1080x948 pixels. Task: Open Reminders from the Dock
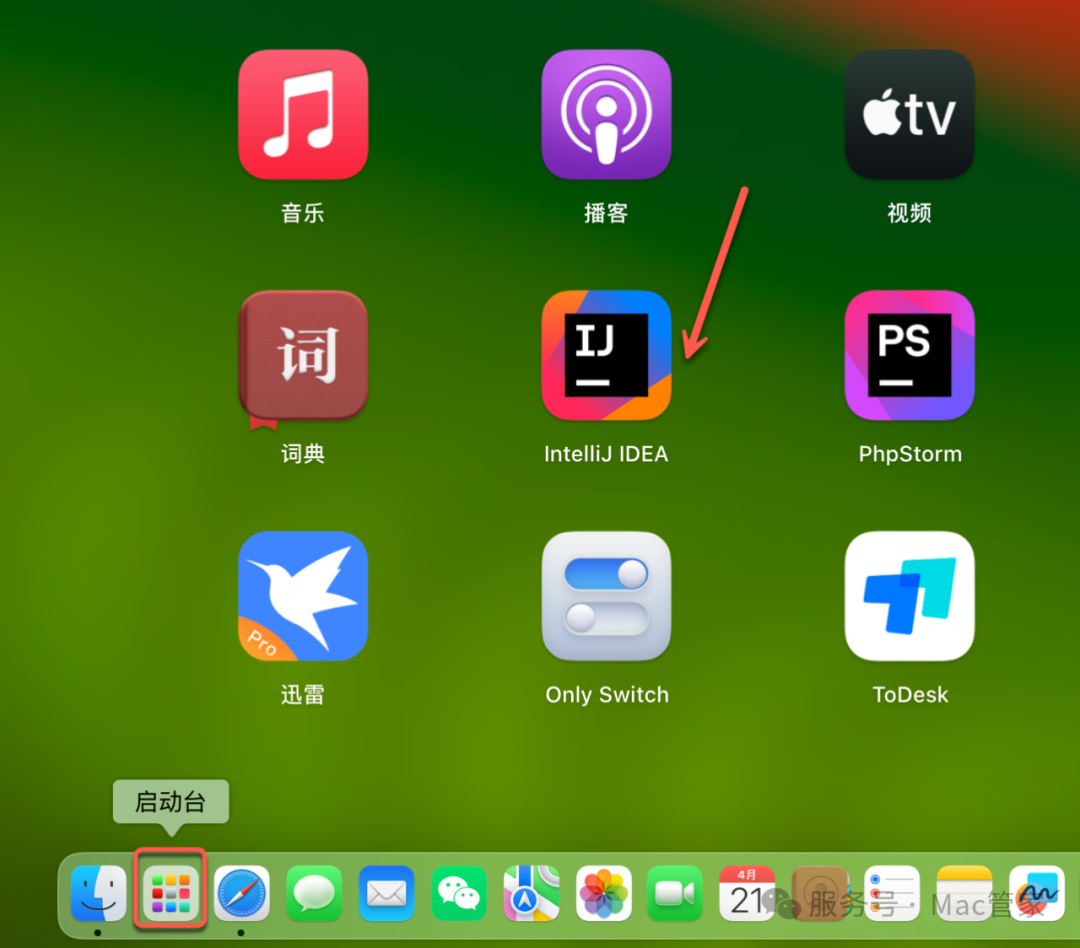point(890,891)
